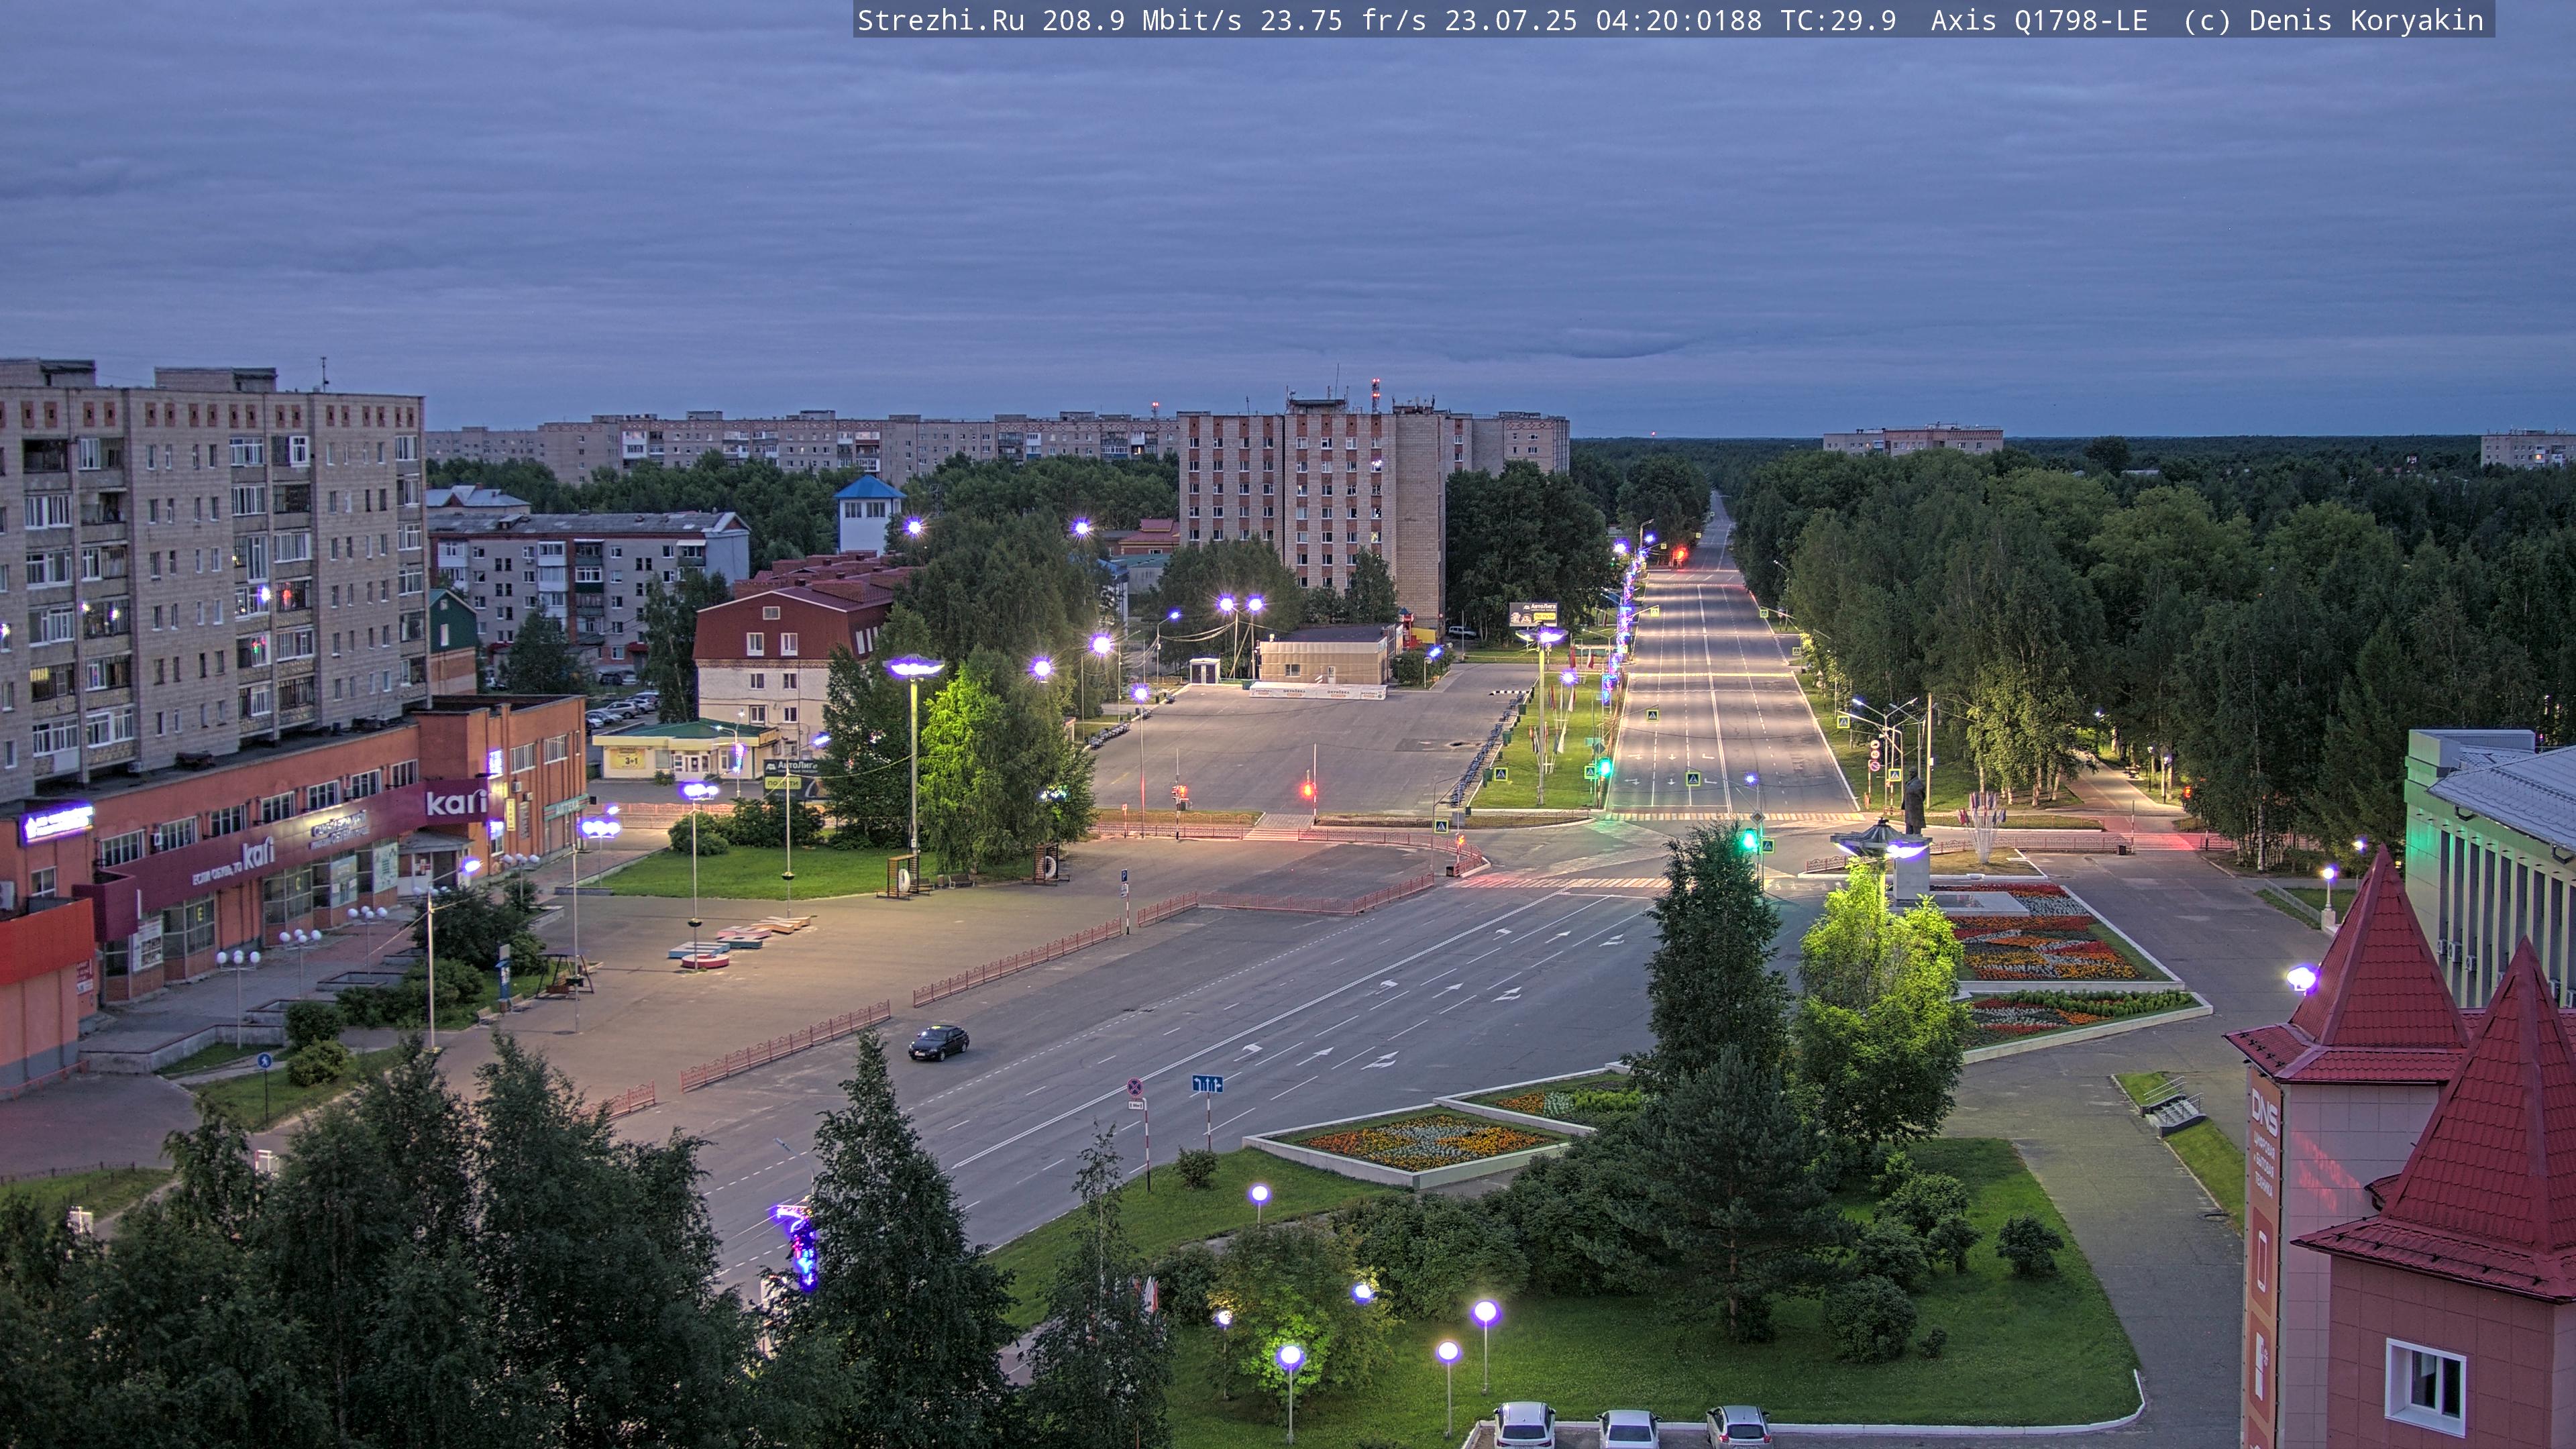Click the "Strezhi.Ru" overlay text

coord(940,20)
